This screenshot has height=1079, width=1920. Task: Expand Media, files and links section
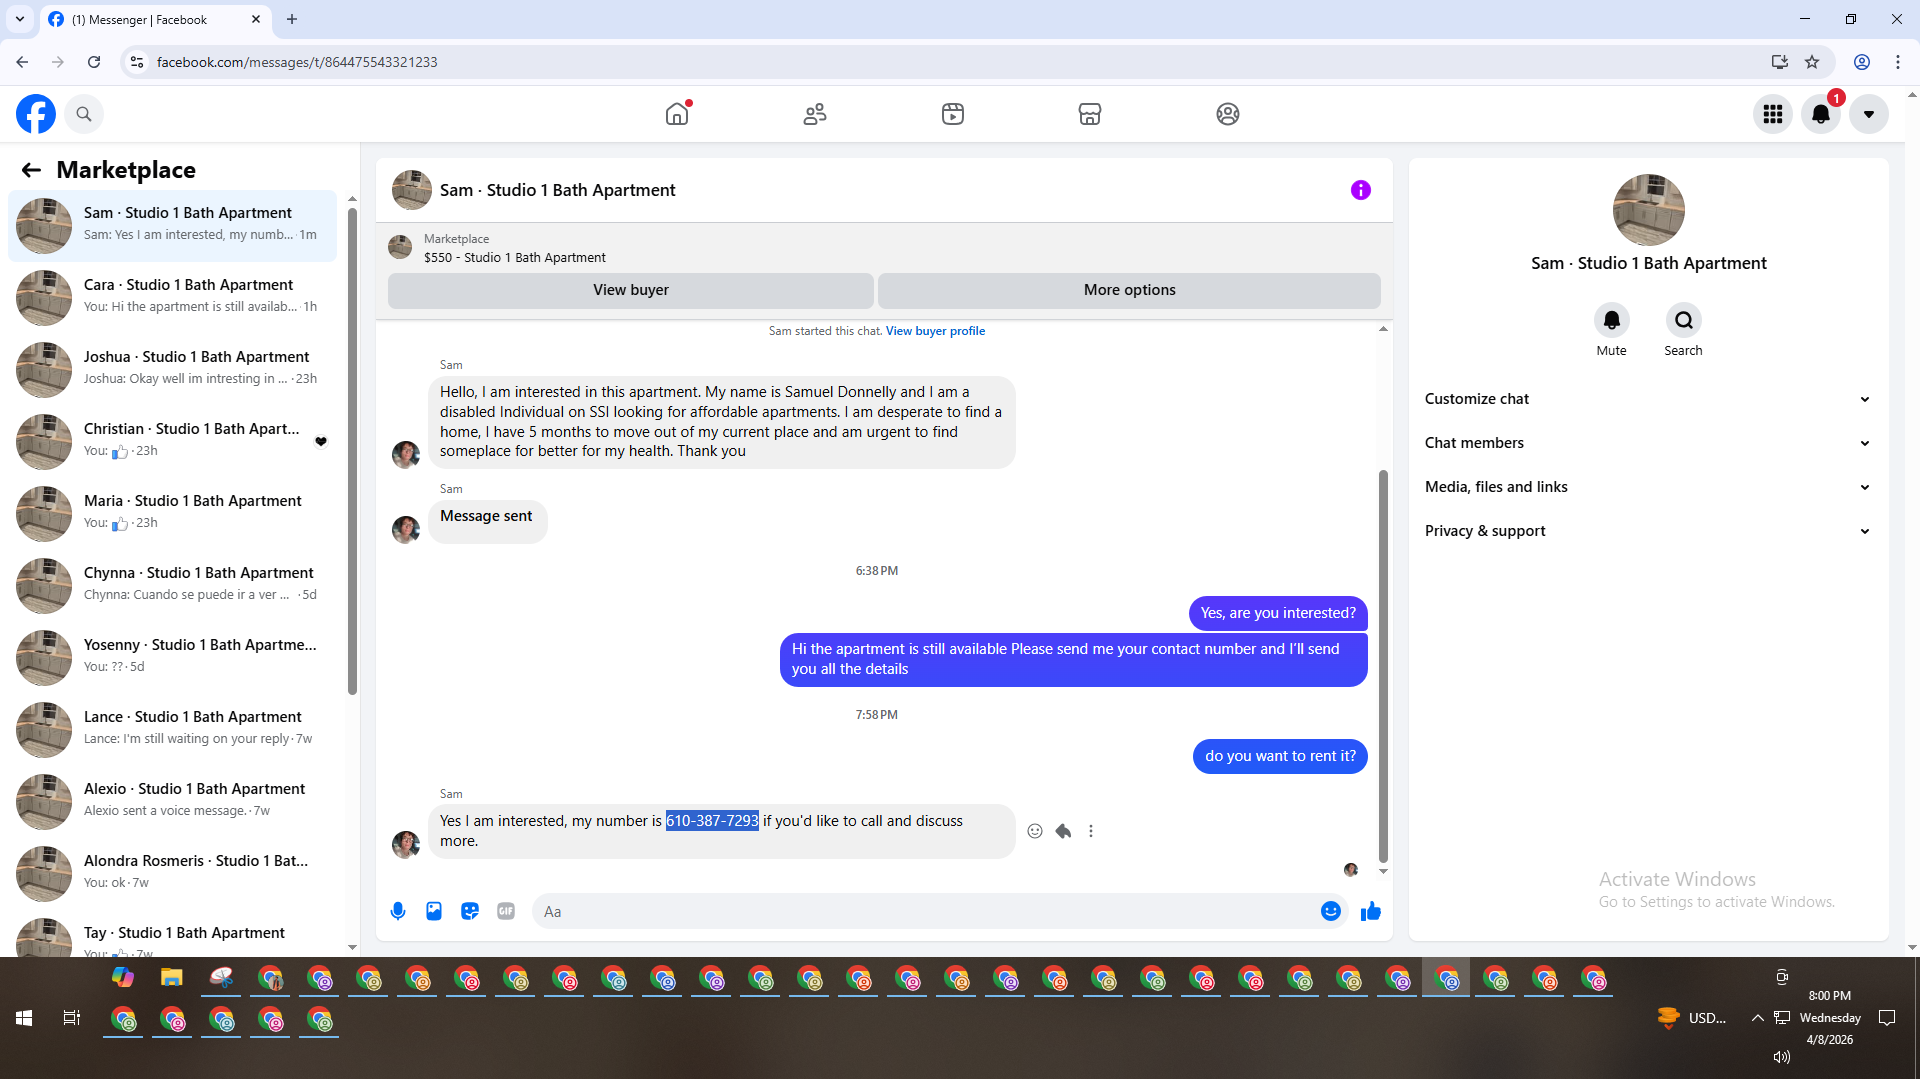pos(1648,487)
